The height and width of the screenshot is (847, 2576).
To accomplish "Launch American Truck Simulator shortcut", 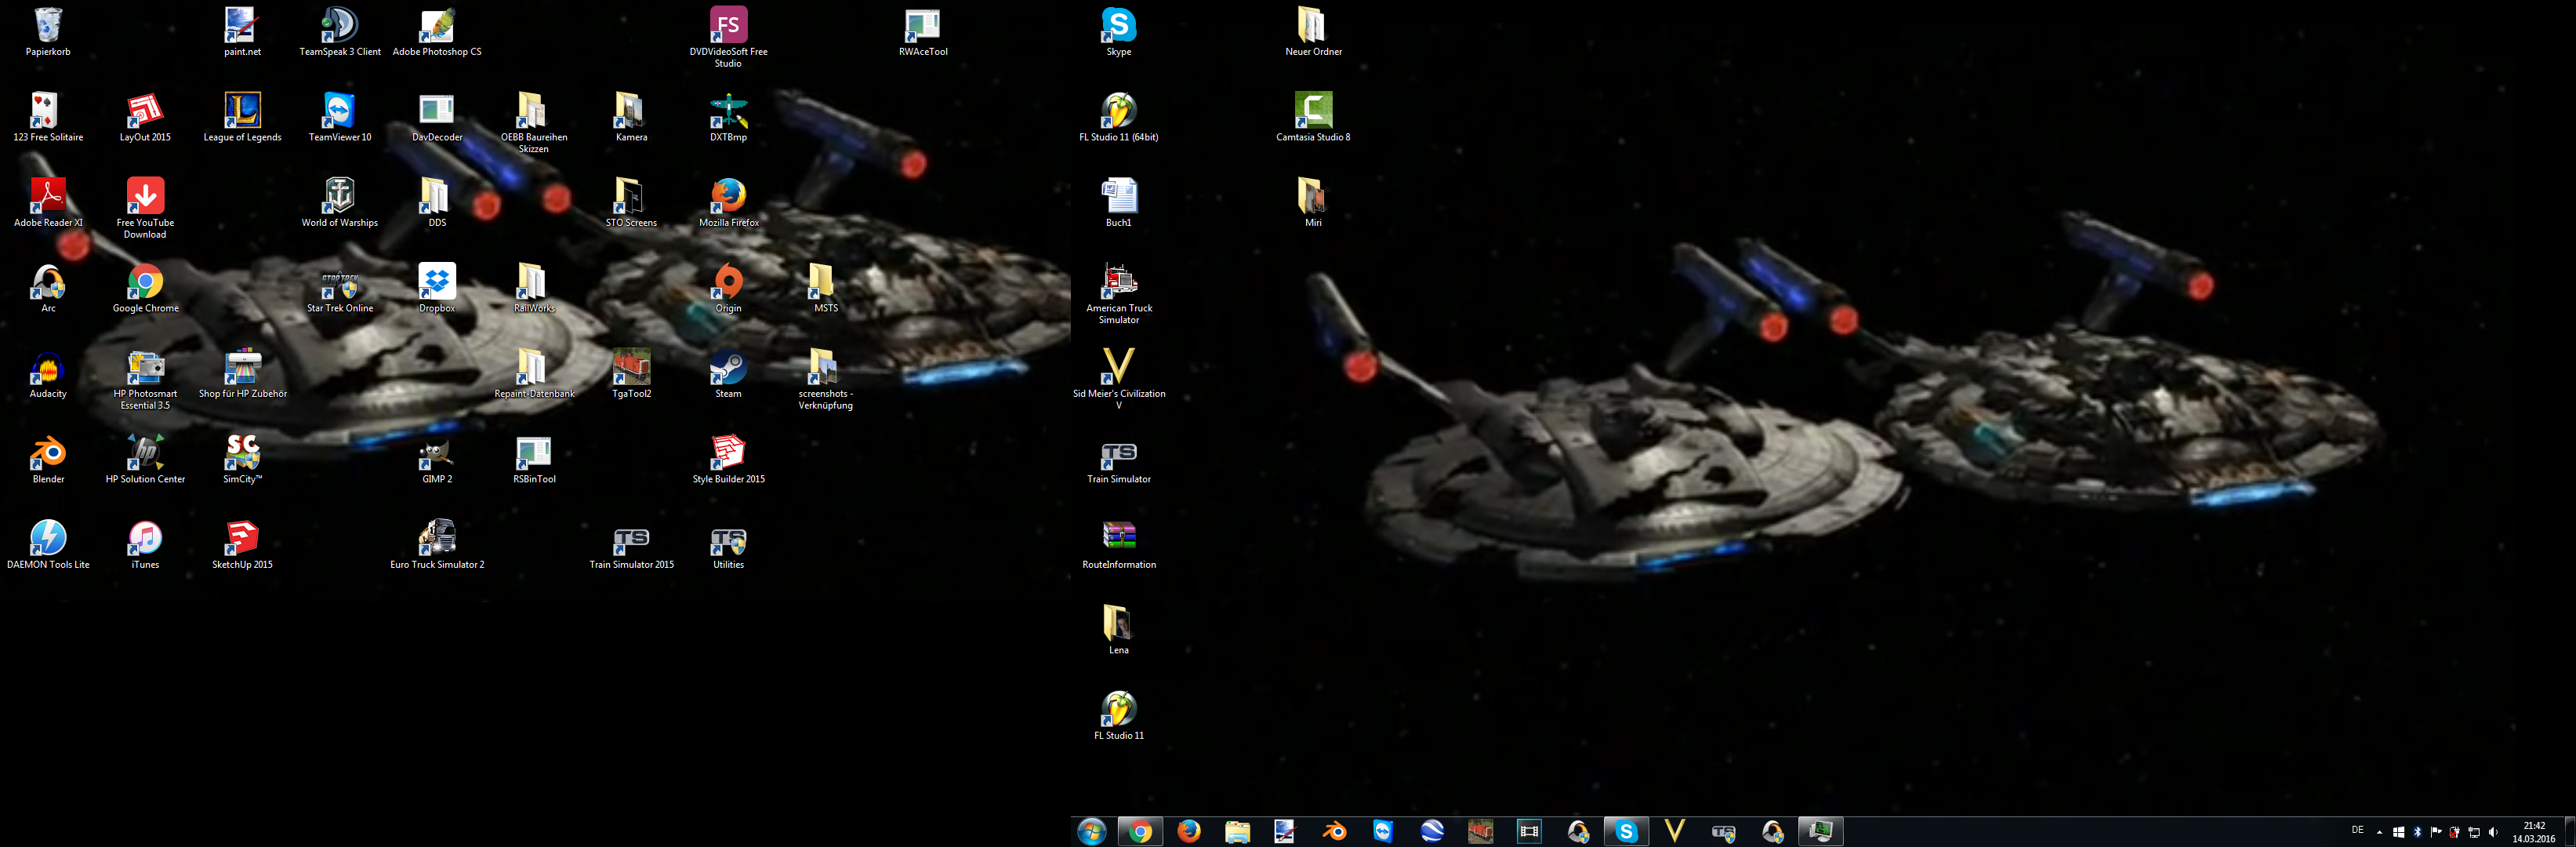I will (1118, 293).
